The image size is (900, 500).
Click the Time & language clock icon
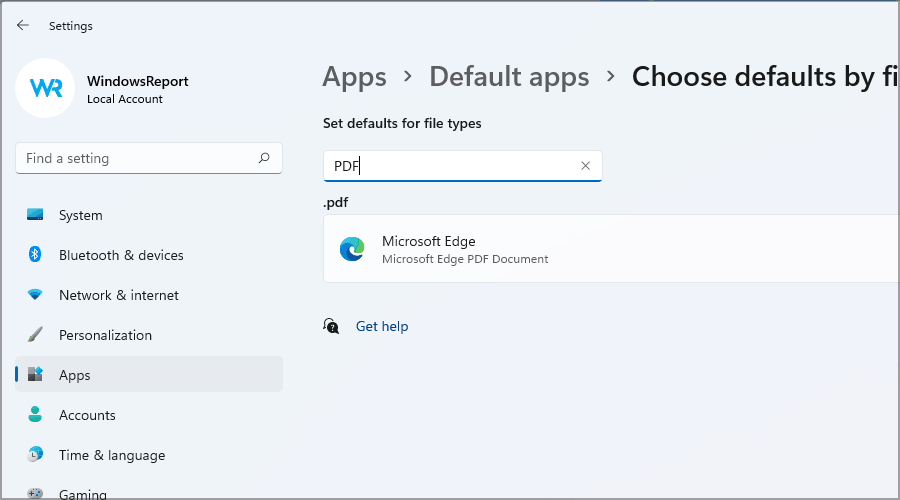pos(35,455)
